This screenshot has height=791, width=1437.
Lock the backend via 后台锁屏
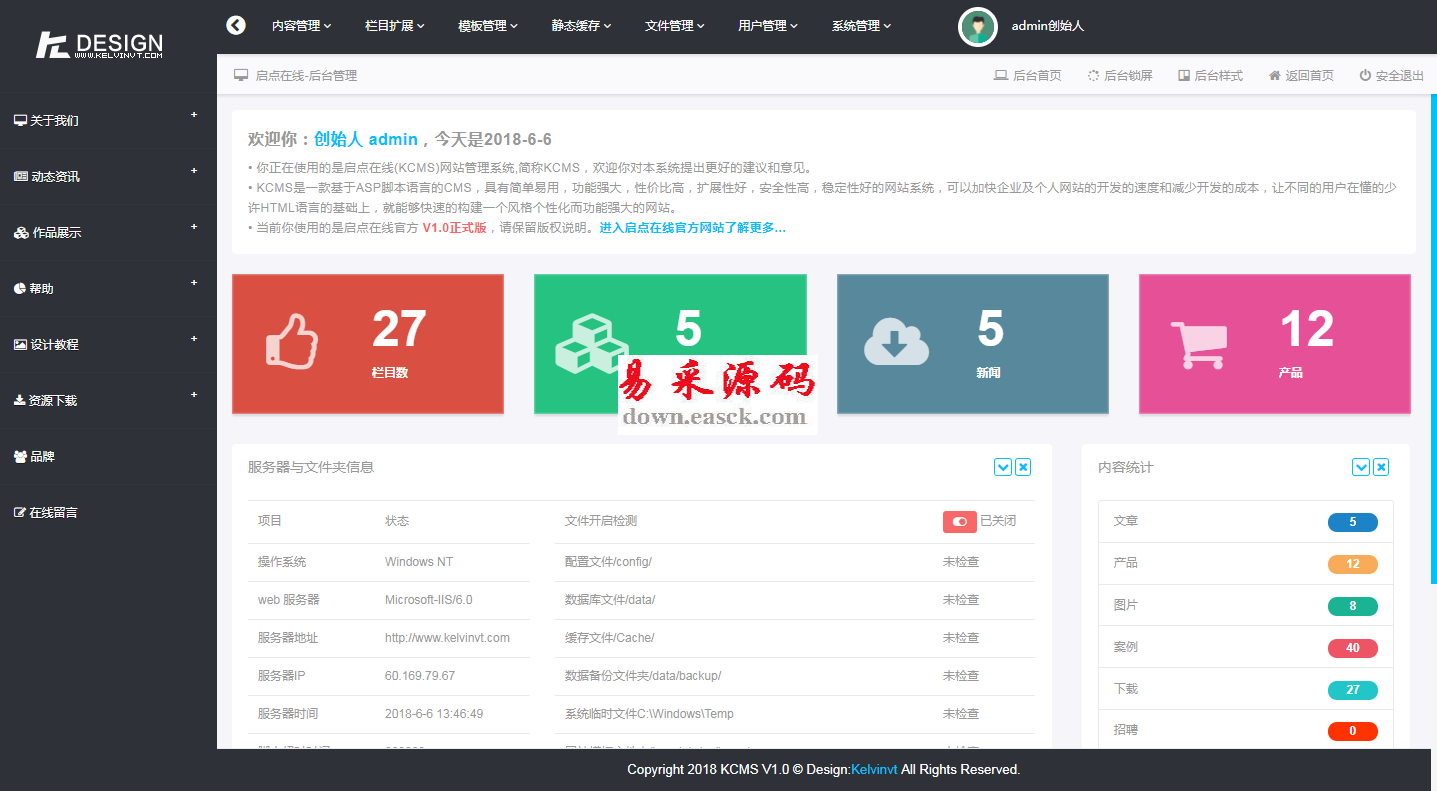click(1120, 75)
